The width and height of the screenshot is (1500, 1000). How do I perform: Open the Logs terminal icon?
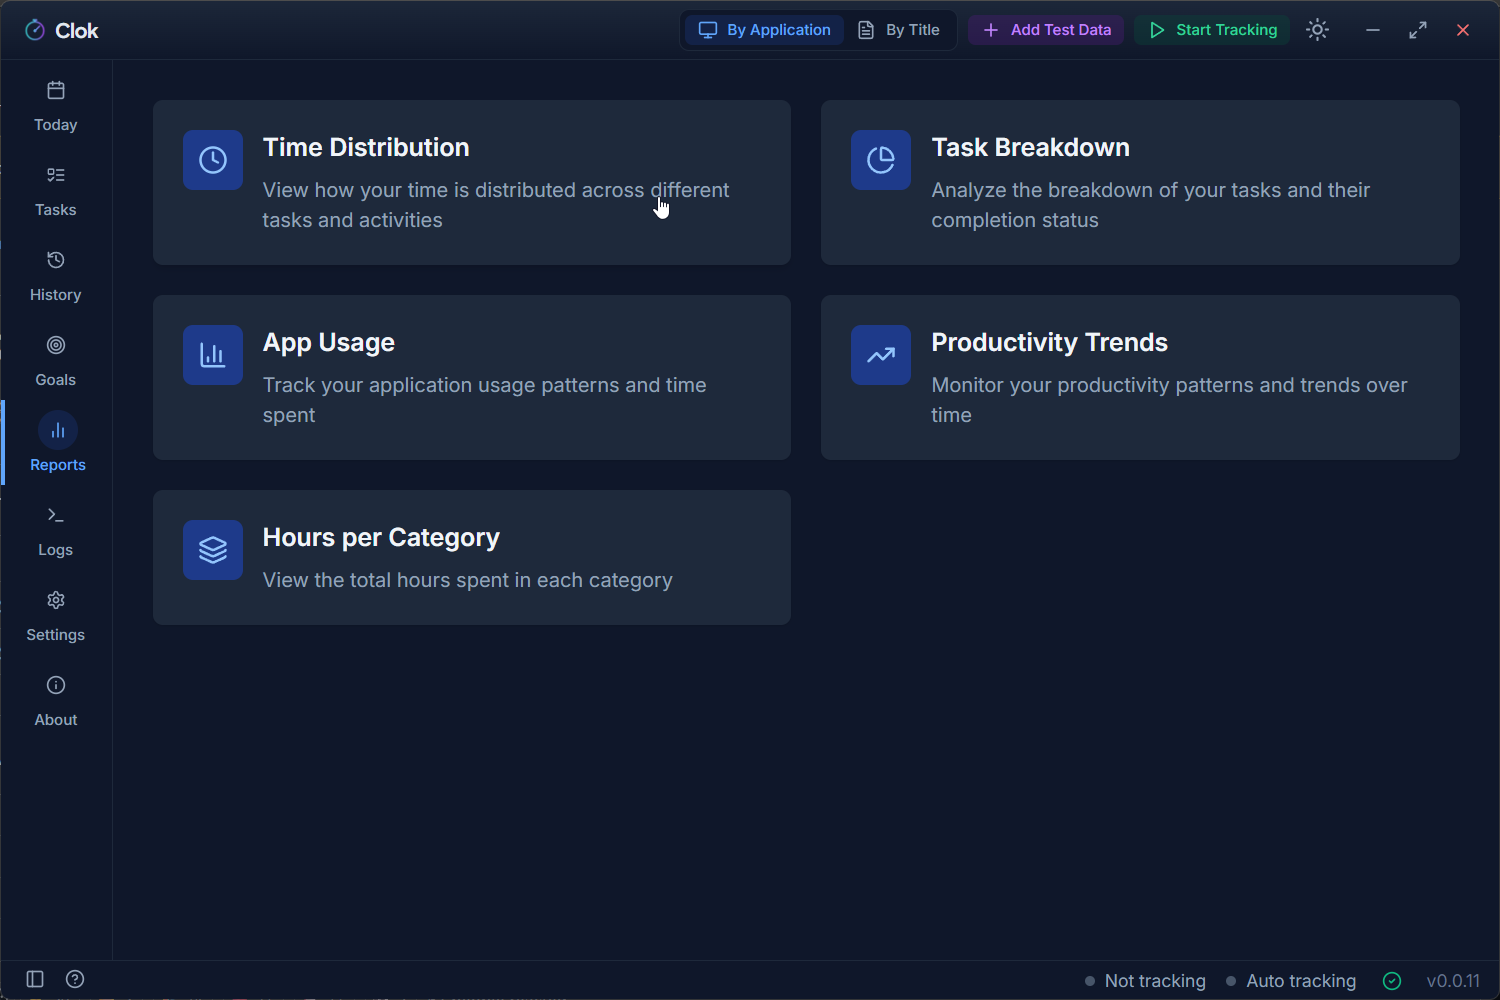(56, 515)
